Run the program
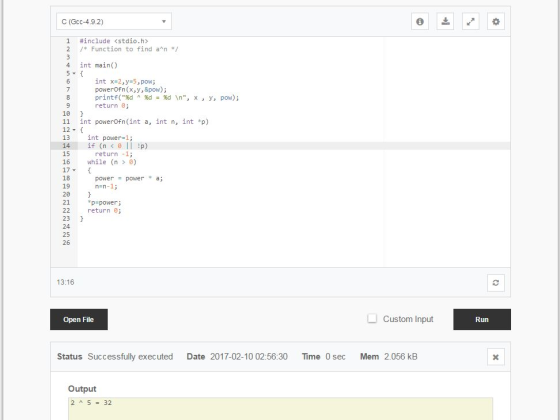This screenshot has height=420, width=560. [x=482, y=319]
